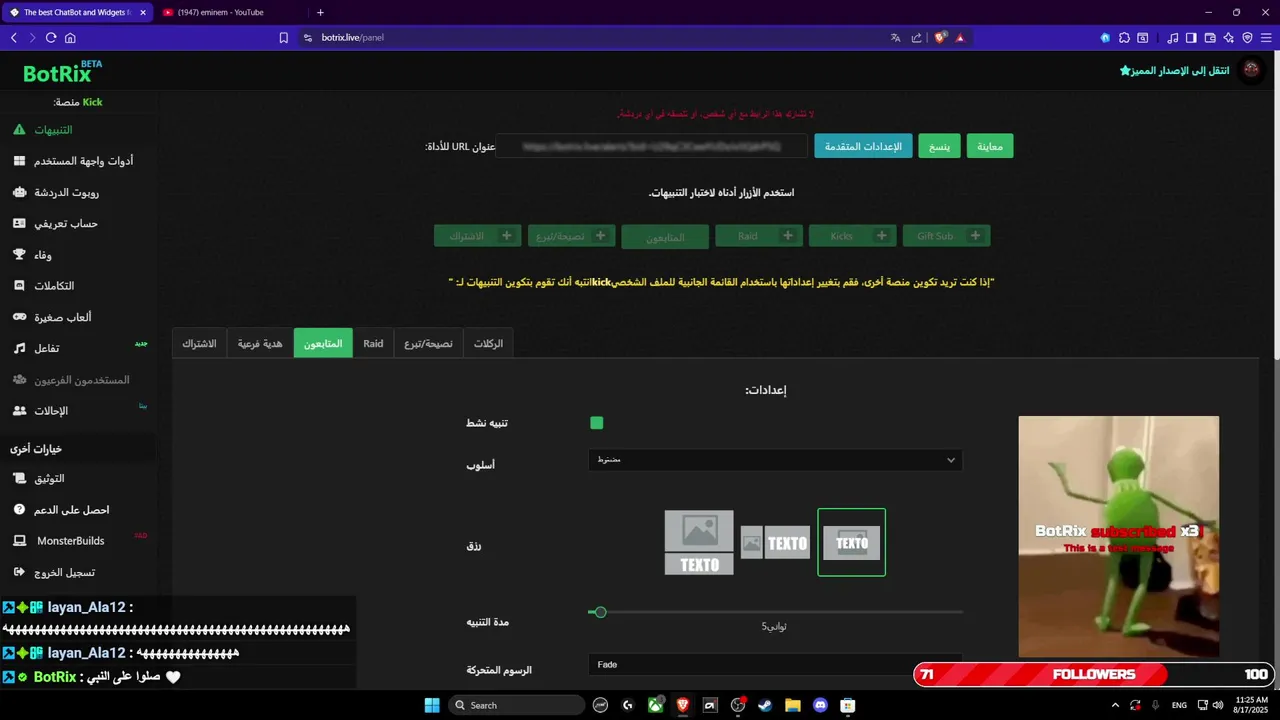Click معاينة preview button
Image resolution: width=1280 pixels, height=720 pixels.
point(990,146)
